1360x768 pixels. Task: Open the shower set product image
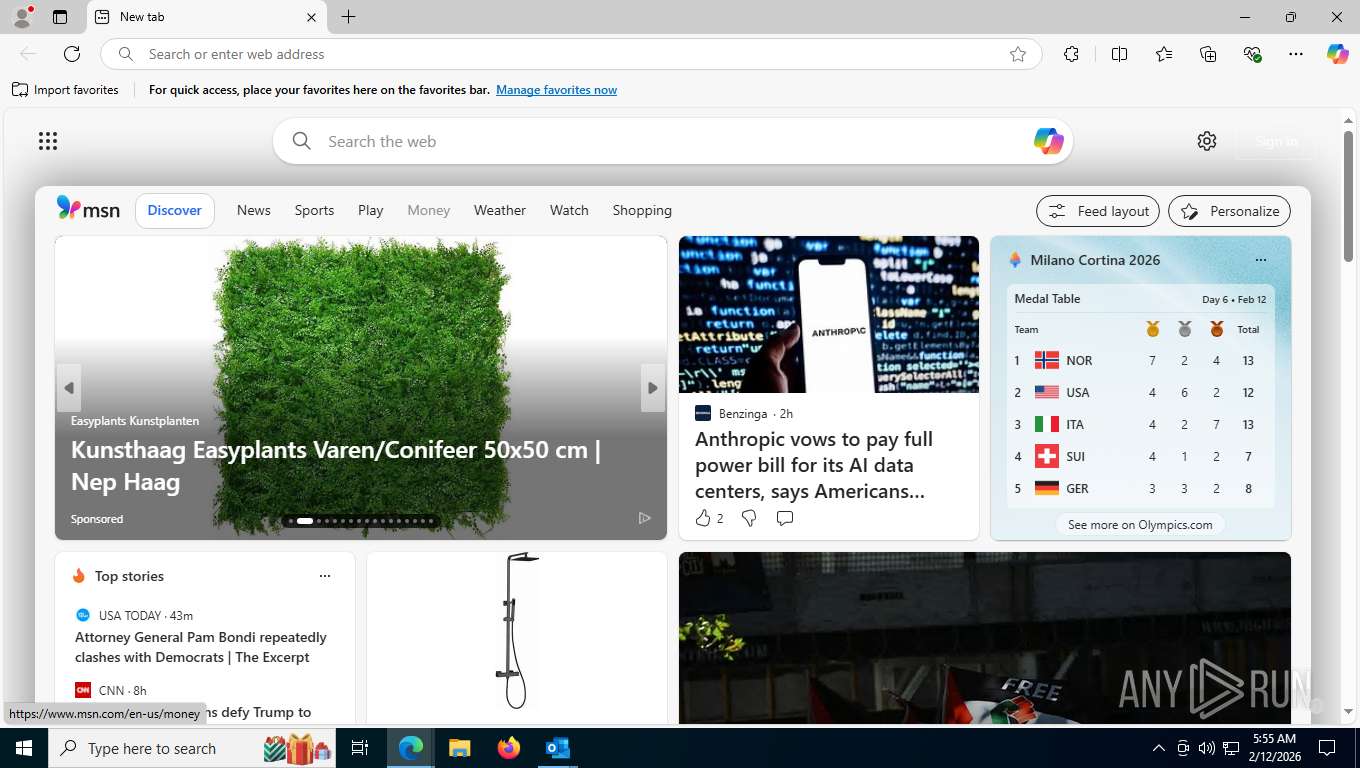pos(516,632)
